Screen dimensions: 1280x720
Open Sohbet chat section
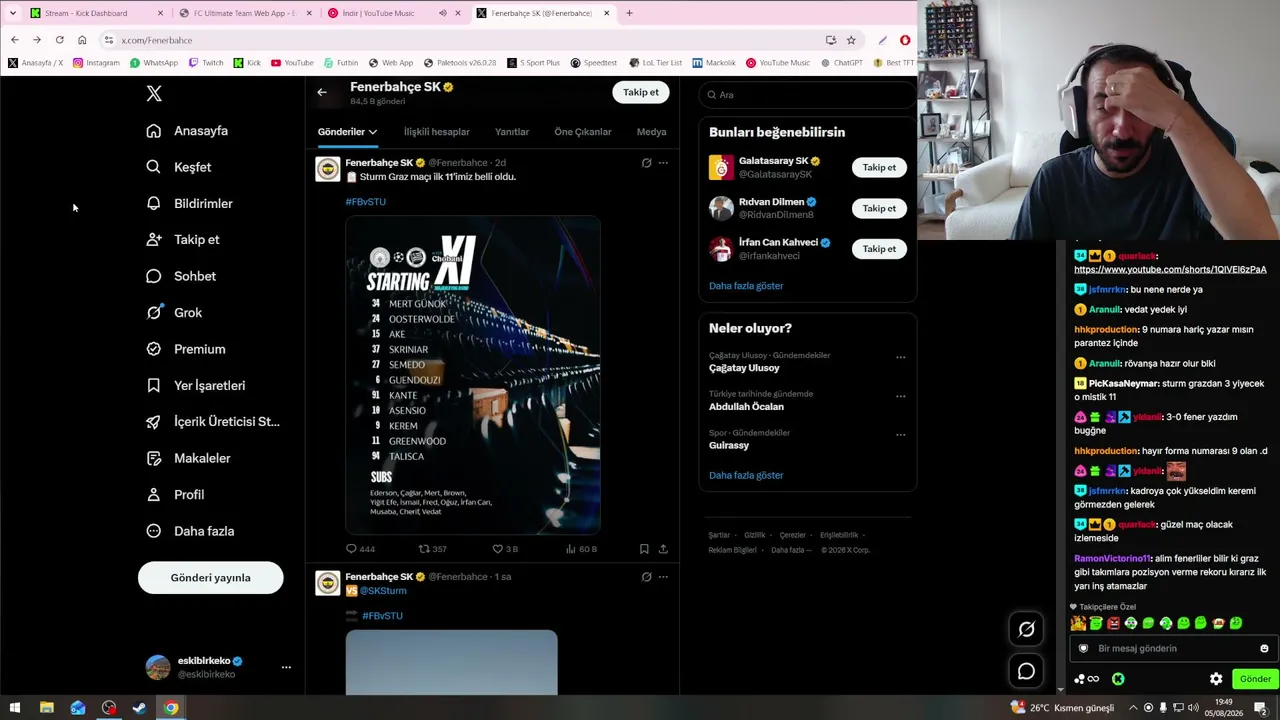click(181, 276)
